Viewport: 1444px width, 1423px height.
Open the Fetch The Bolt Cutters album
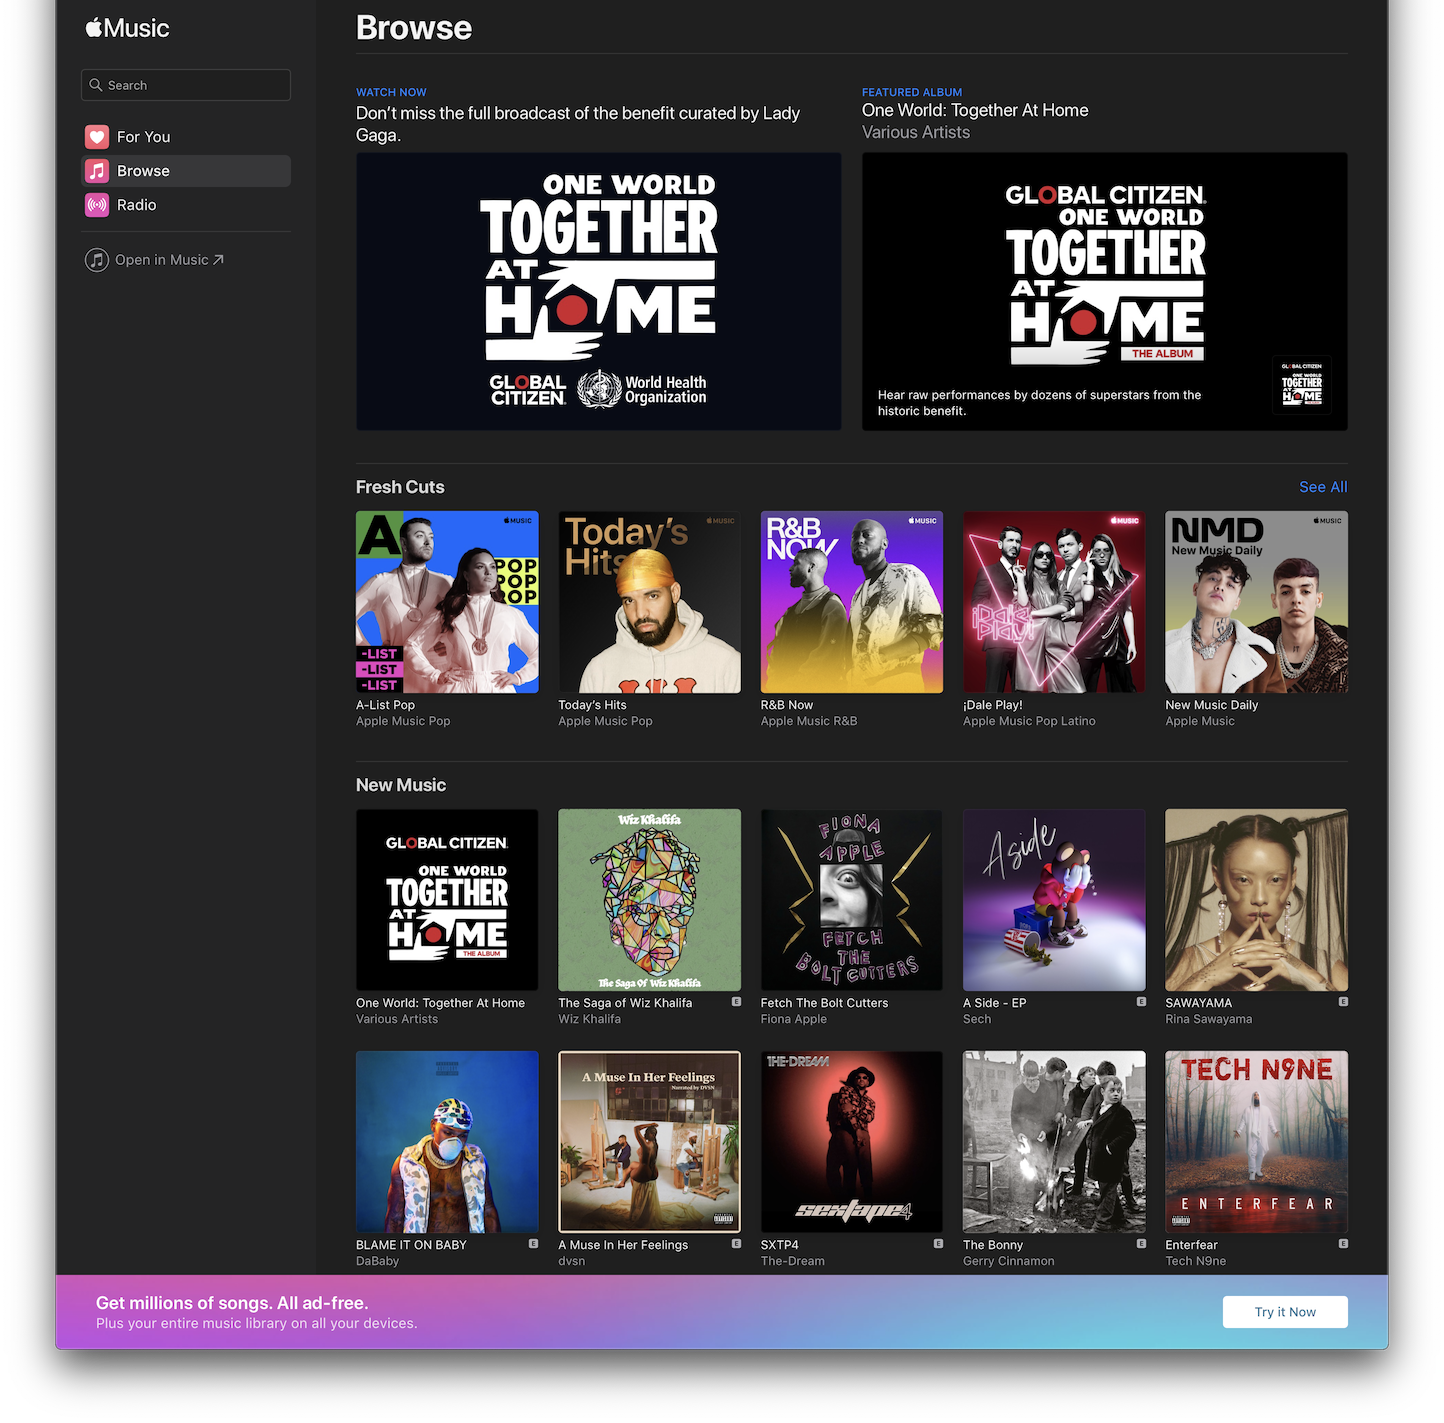click(851, 900)
